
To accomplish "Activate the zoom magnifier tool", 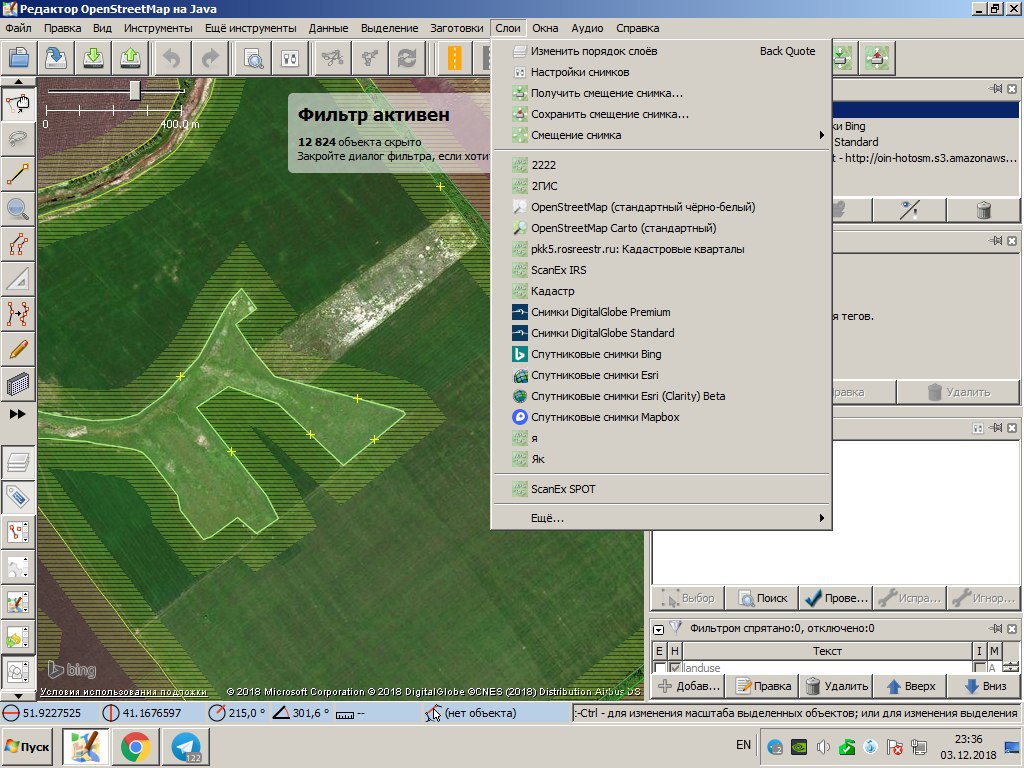I will click(x=18, y=209).
